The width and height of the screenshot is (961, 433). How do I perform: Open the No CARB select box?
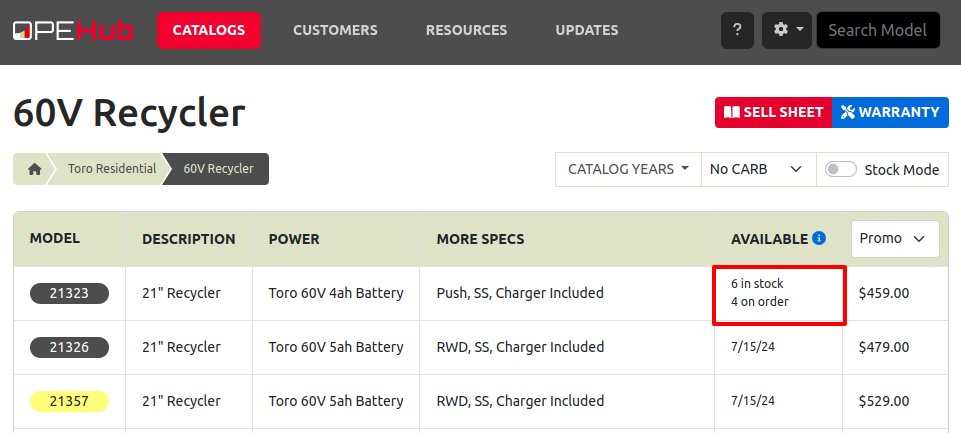(x=759, y=169)
